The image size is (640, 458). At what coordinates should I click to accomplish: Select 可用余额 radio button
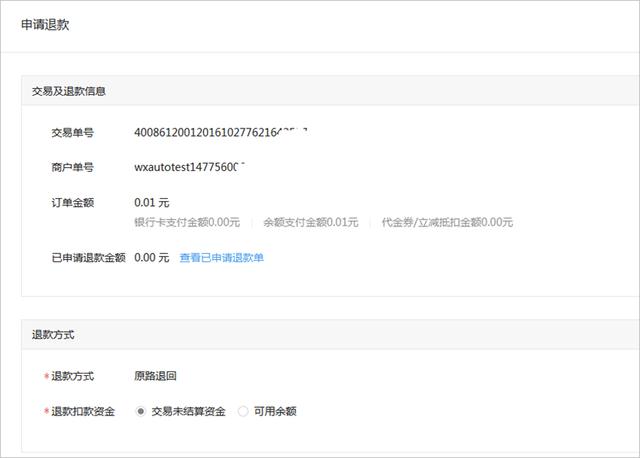243,411
